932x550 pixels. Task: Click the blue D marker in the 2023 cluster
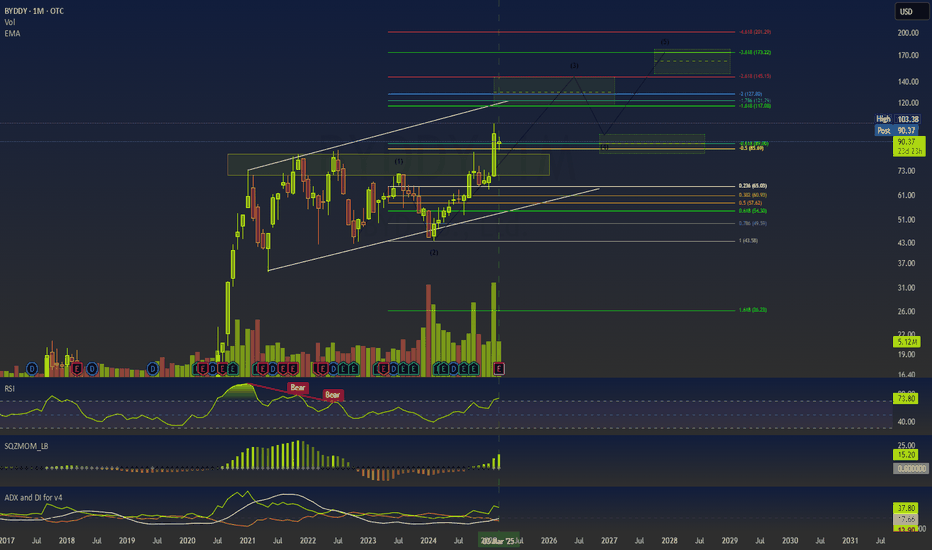pyautogui.click(x=393, y=369)
